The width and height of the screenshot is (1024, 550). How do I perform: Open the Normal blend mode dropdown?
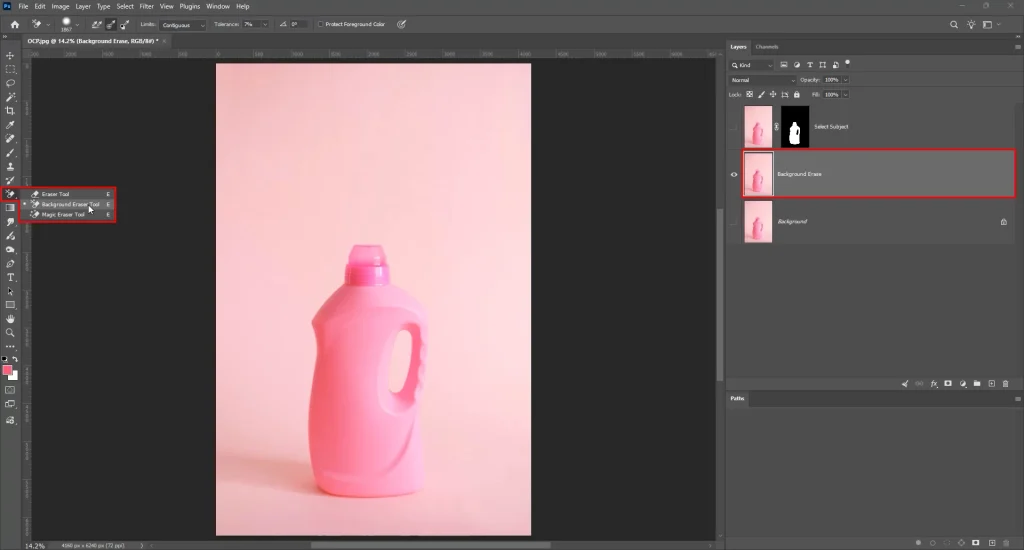click(x=762, y=80)
